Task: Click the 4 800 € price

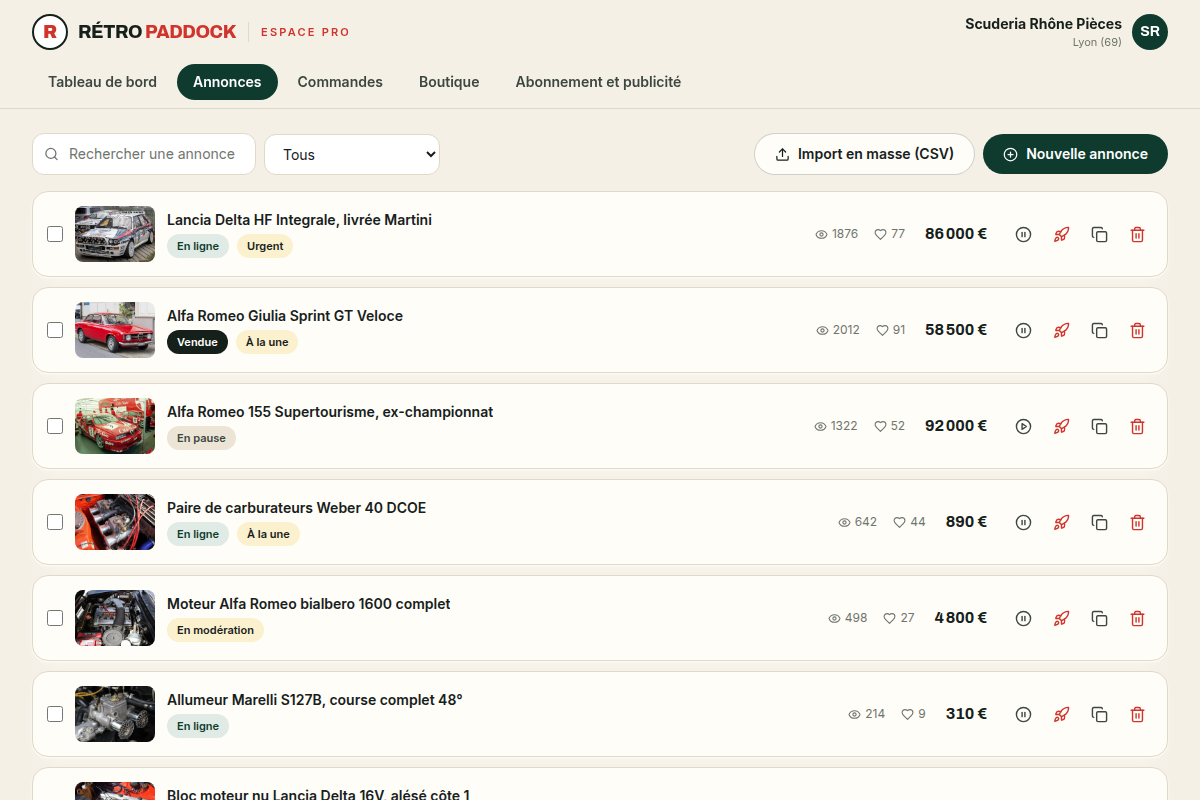Action: tap(961, 618)
